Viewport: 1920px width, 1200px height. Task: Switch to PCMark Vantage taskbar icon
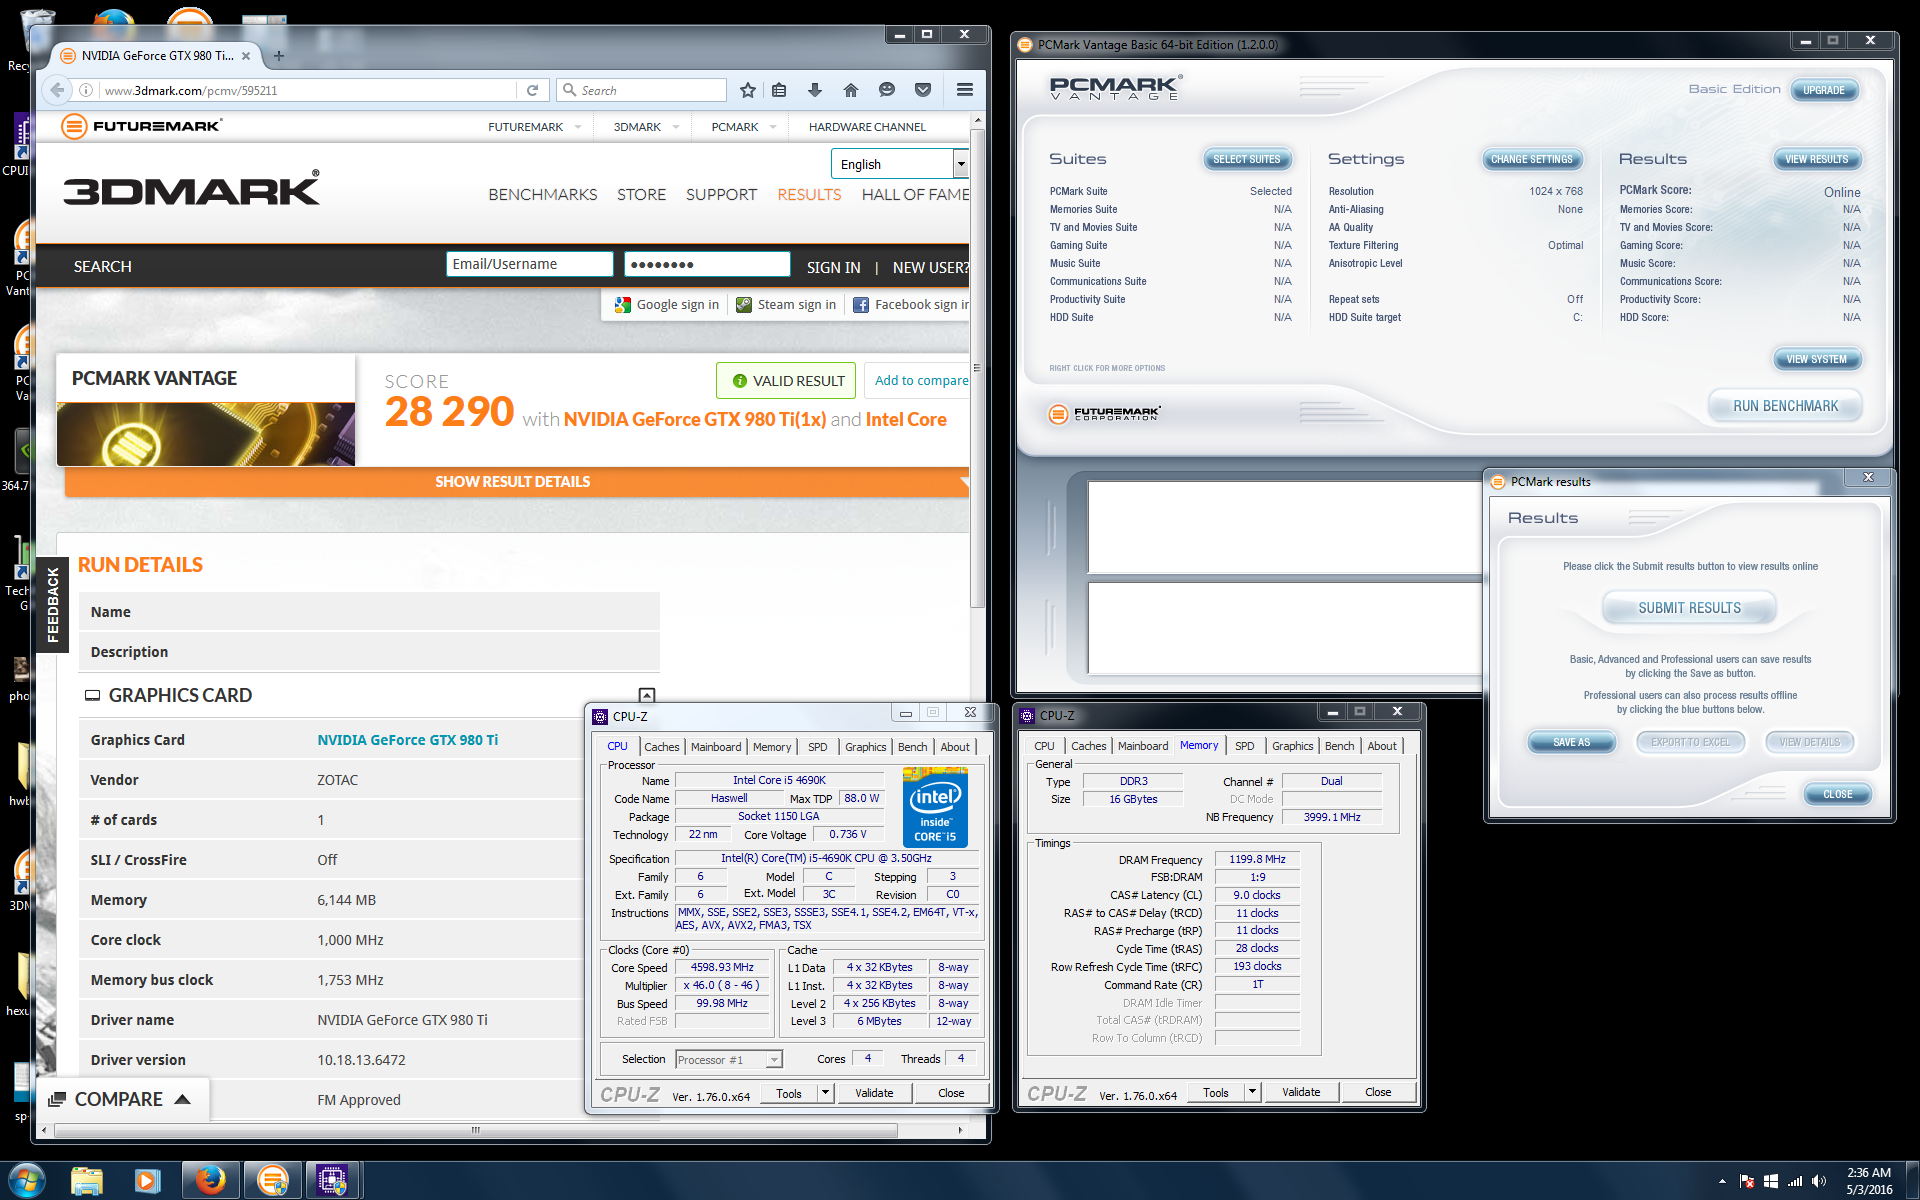click(272, 1181)
